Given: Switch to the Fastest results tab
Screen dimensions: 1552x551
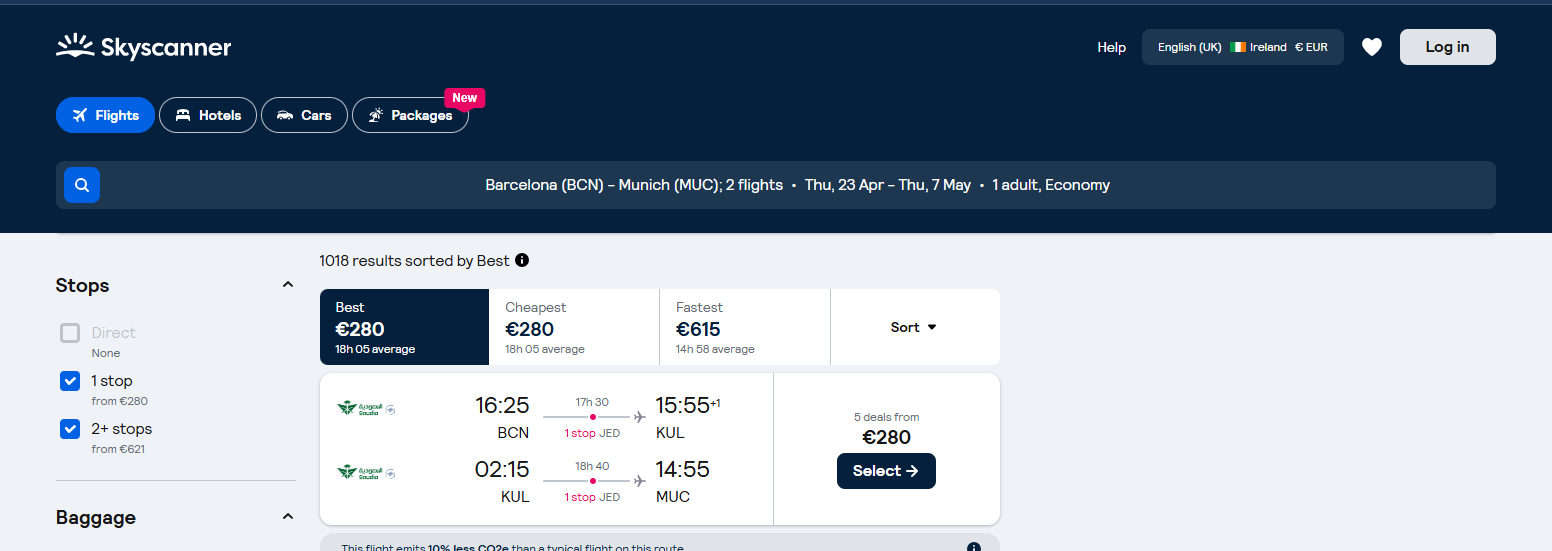Looking at the screenshot, I should click(744, 327).
